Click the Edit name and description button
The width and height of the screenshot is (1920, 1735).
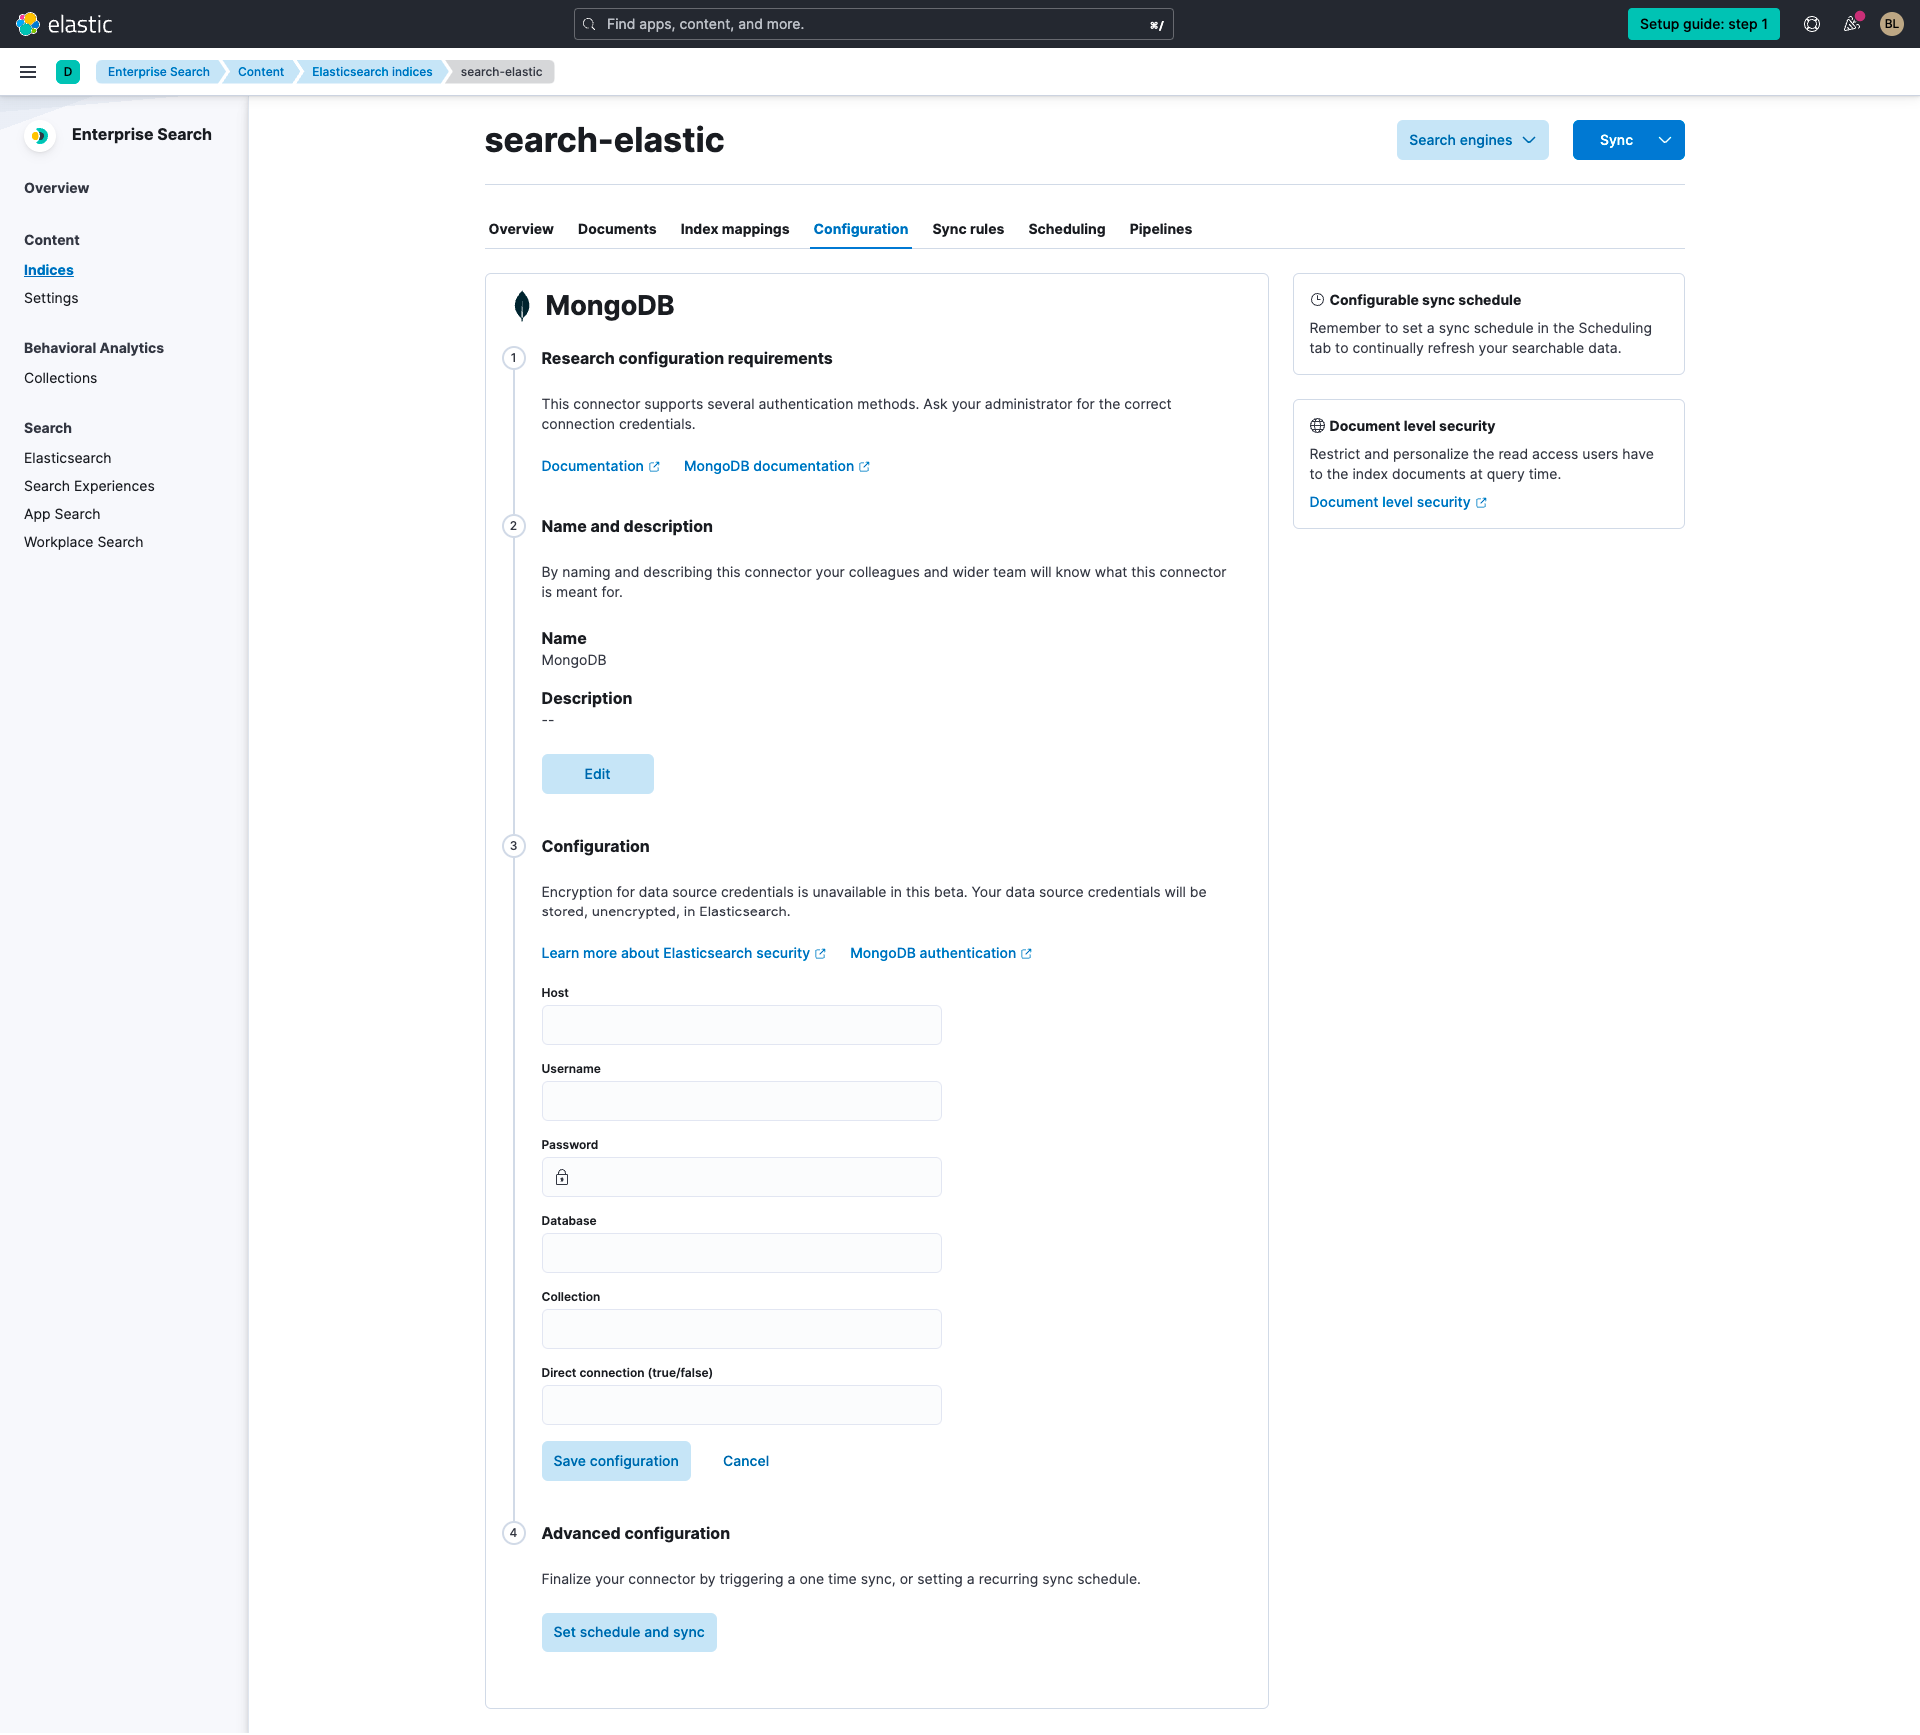(597, 774)
